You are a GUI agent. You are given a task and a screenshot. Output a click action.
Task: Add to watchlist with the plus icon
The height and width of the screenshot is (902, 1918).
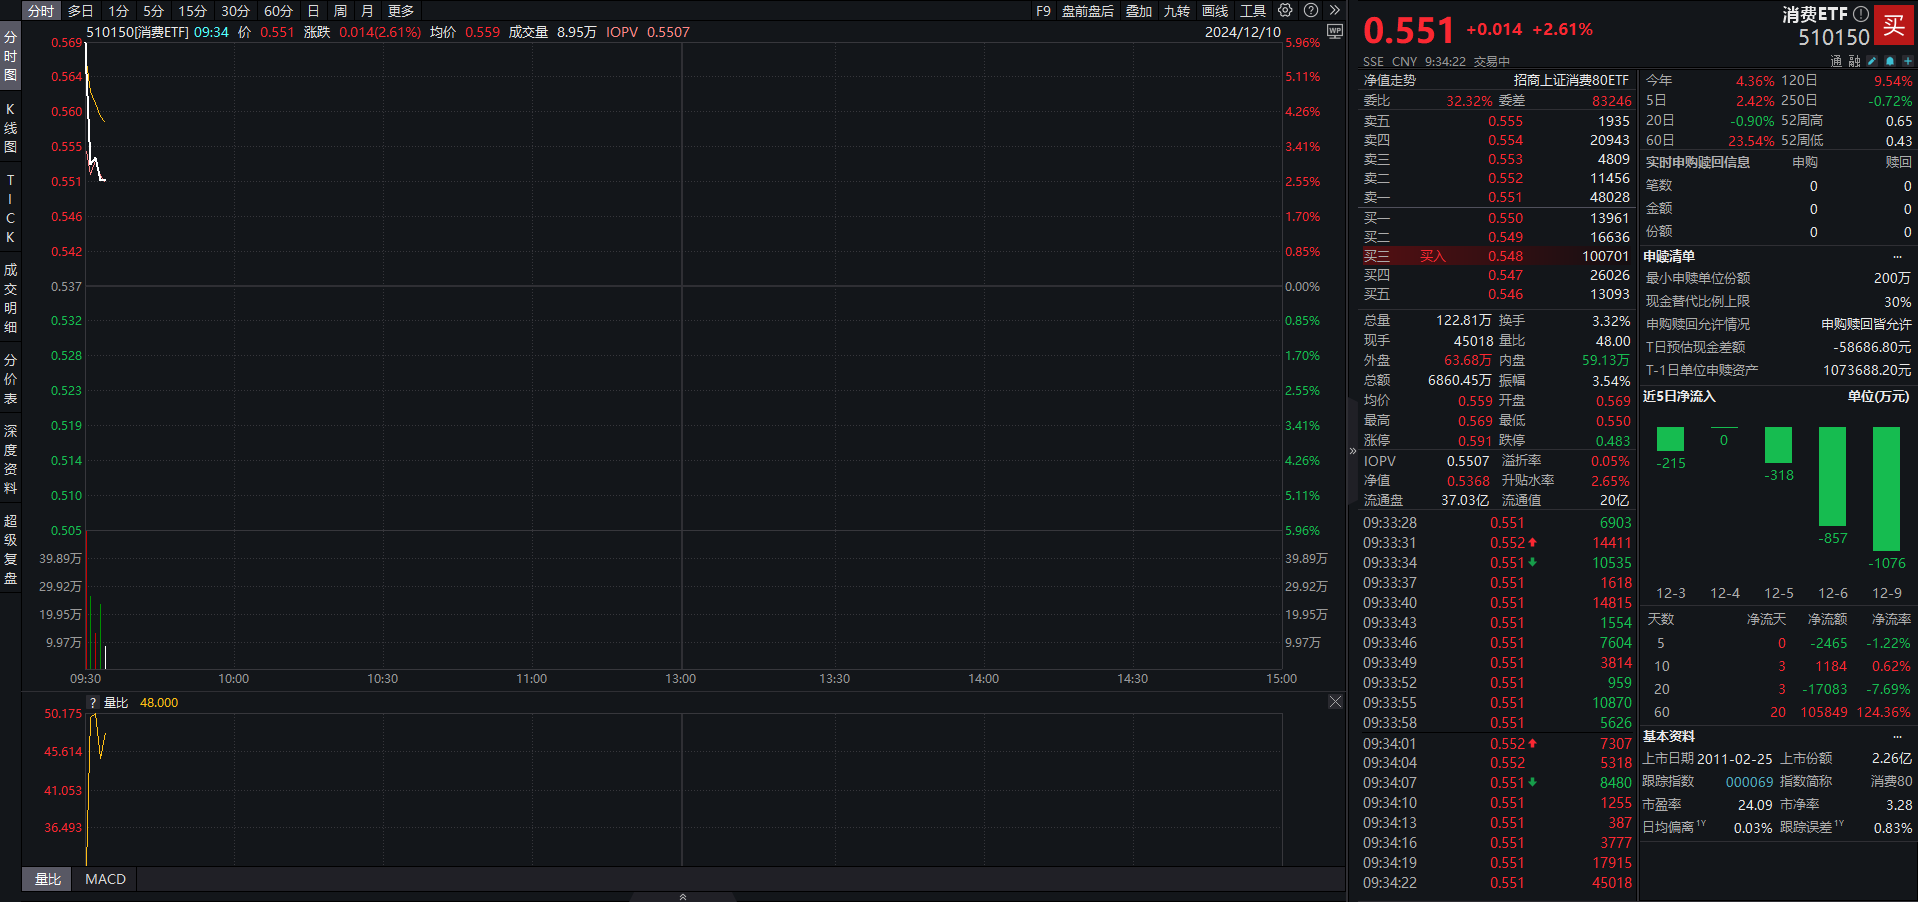(1907, 61)
